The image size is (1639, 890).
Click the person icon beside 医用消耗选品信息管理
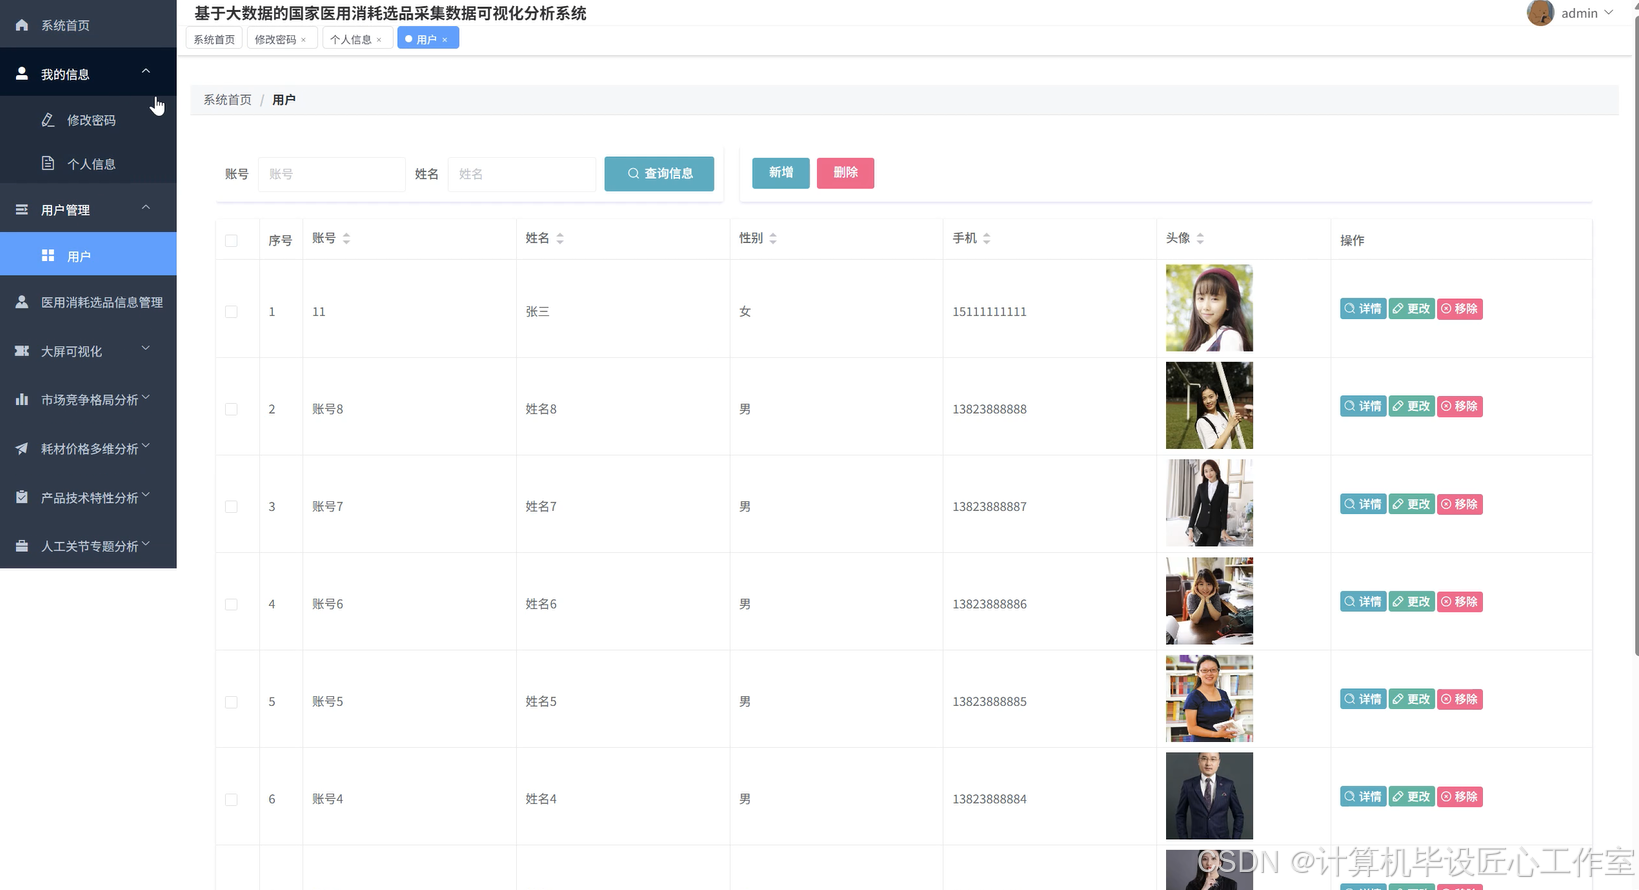[22, 302]
